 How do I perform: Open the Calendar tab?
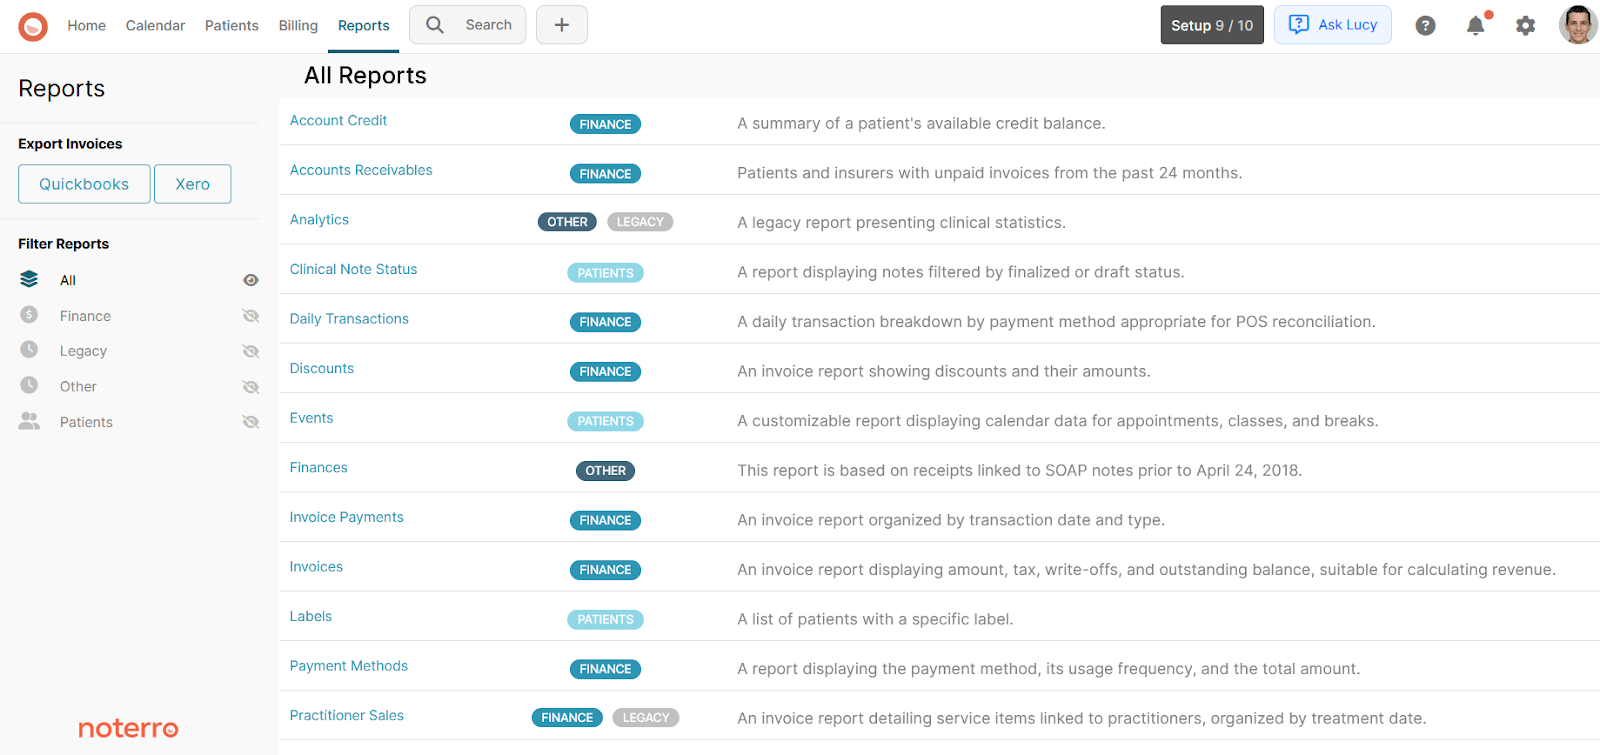pos(155,26)
